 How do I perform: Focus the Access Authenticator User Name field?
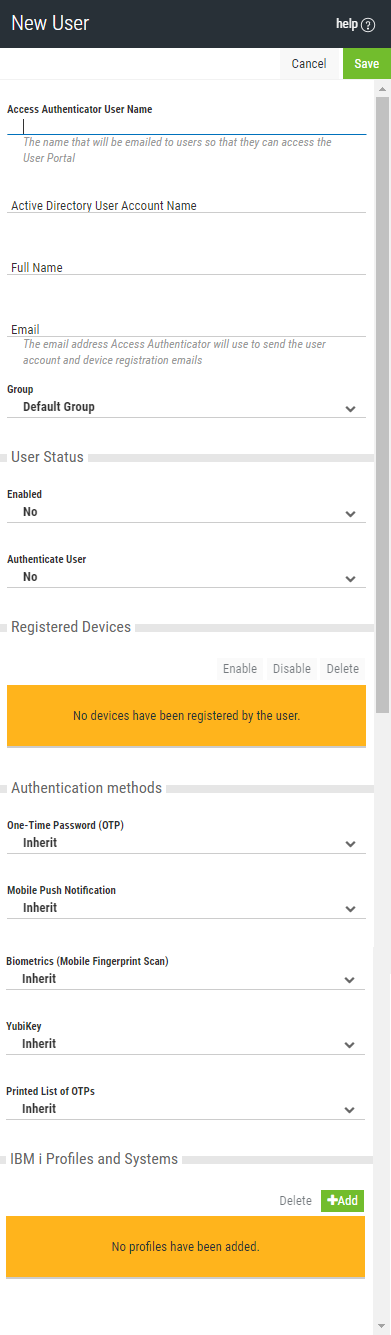pos(186,126)
